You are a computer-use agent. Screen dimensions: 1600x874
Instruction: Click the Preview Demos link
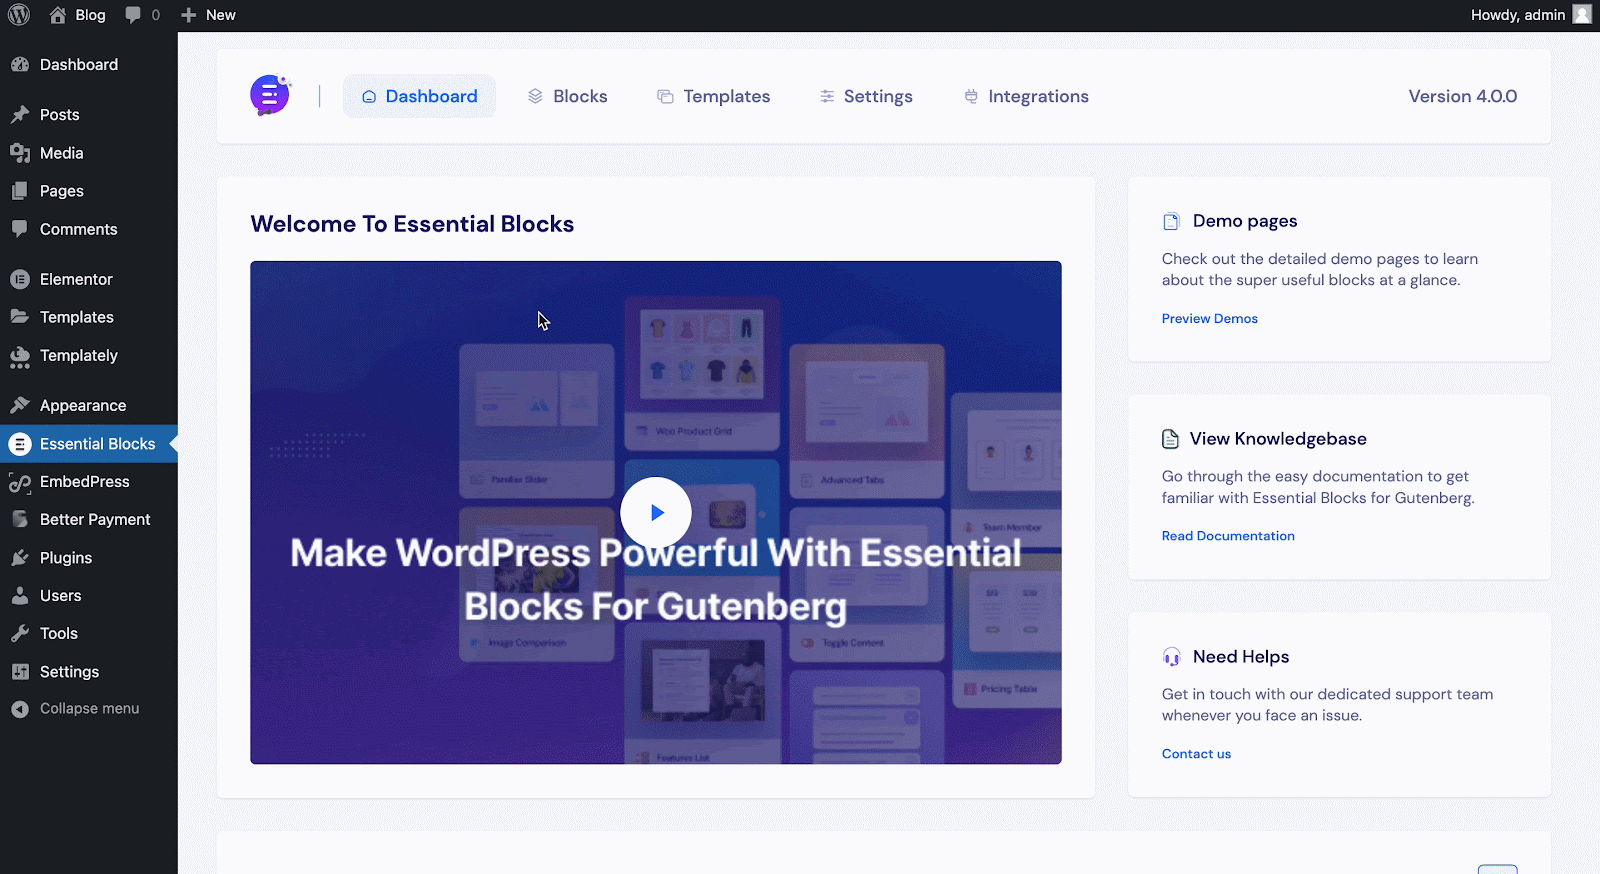tap(1210, 319)
